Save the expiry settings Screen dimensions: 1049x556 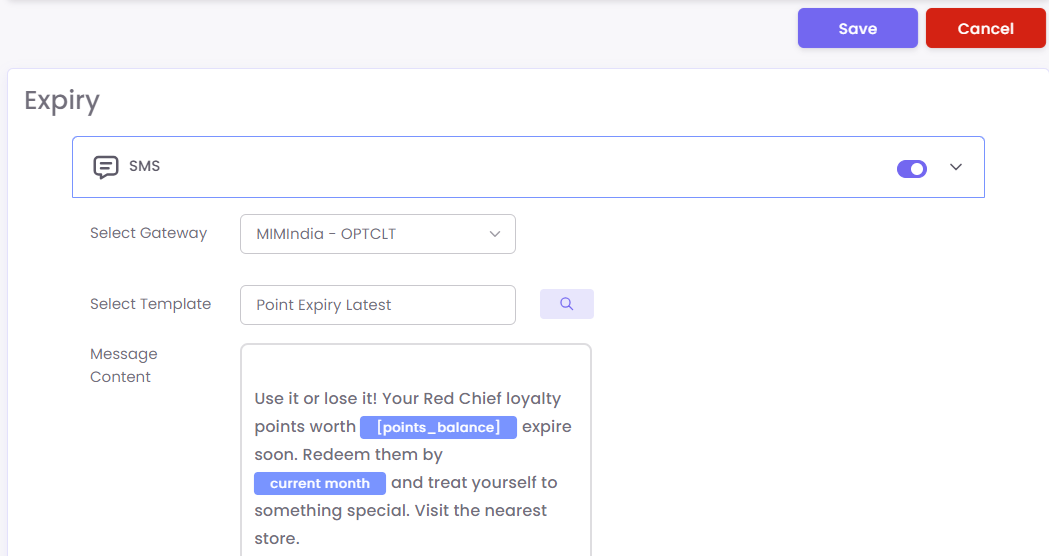click(x=857, y=29)
